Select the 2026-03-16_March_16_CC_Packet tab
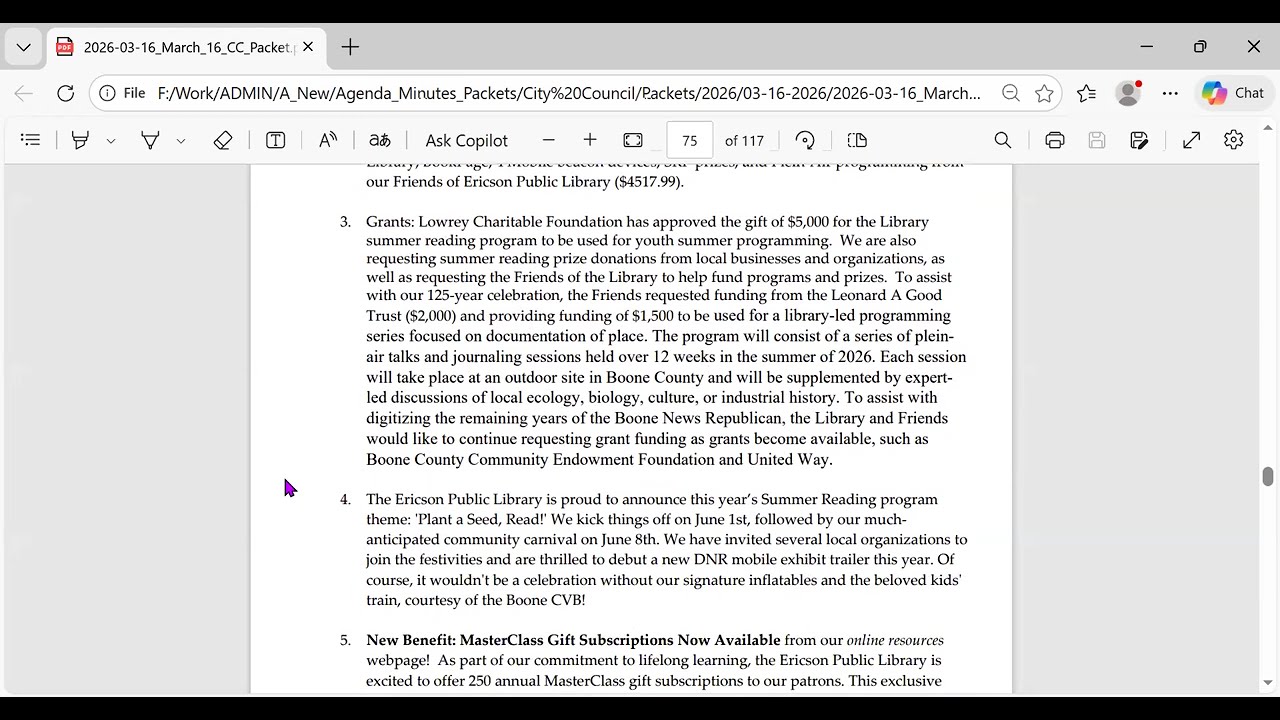Screen dimensions: 1280x720 [x=185, y=47]
